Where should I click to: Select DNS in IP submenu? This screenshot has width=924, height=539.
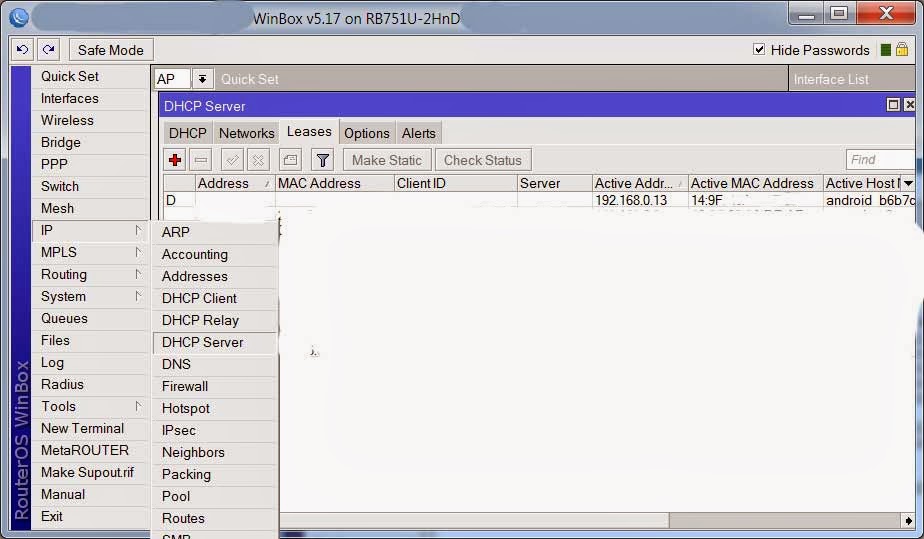(x=214, y=364)
